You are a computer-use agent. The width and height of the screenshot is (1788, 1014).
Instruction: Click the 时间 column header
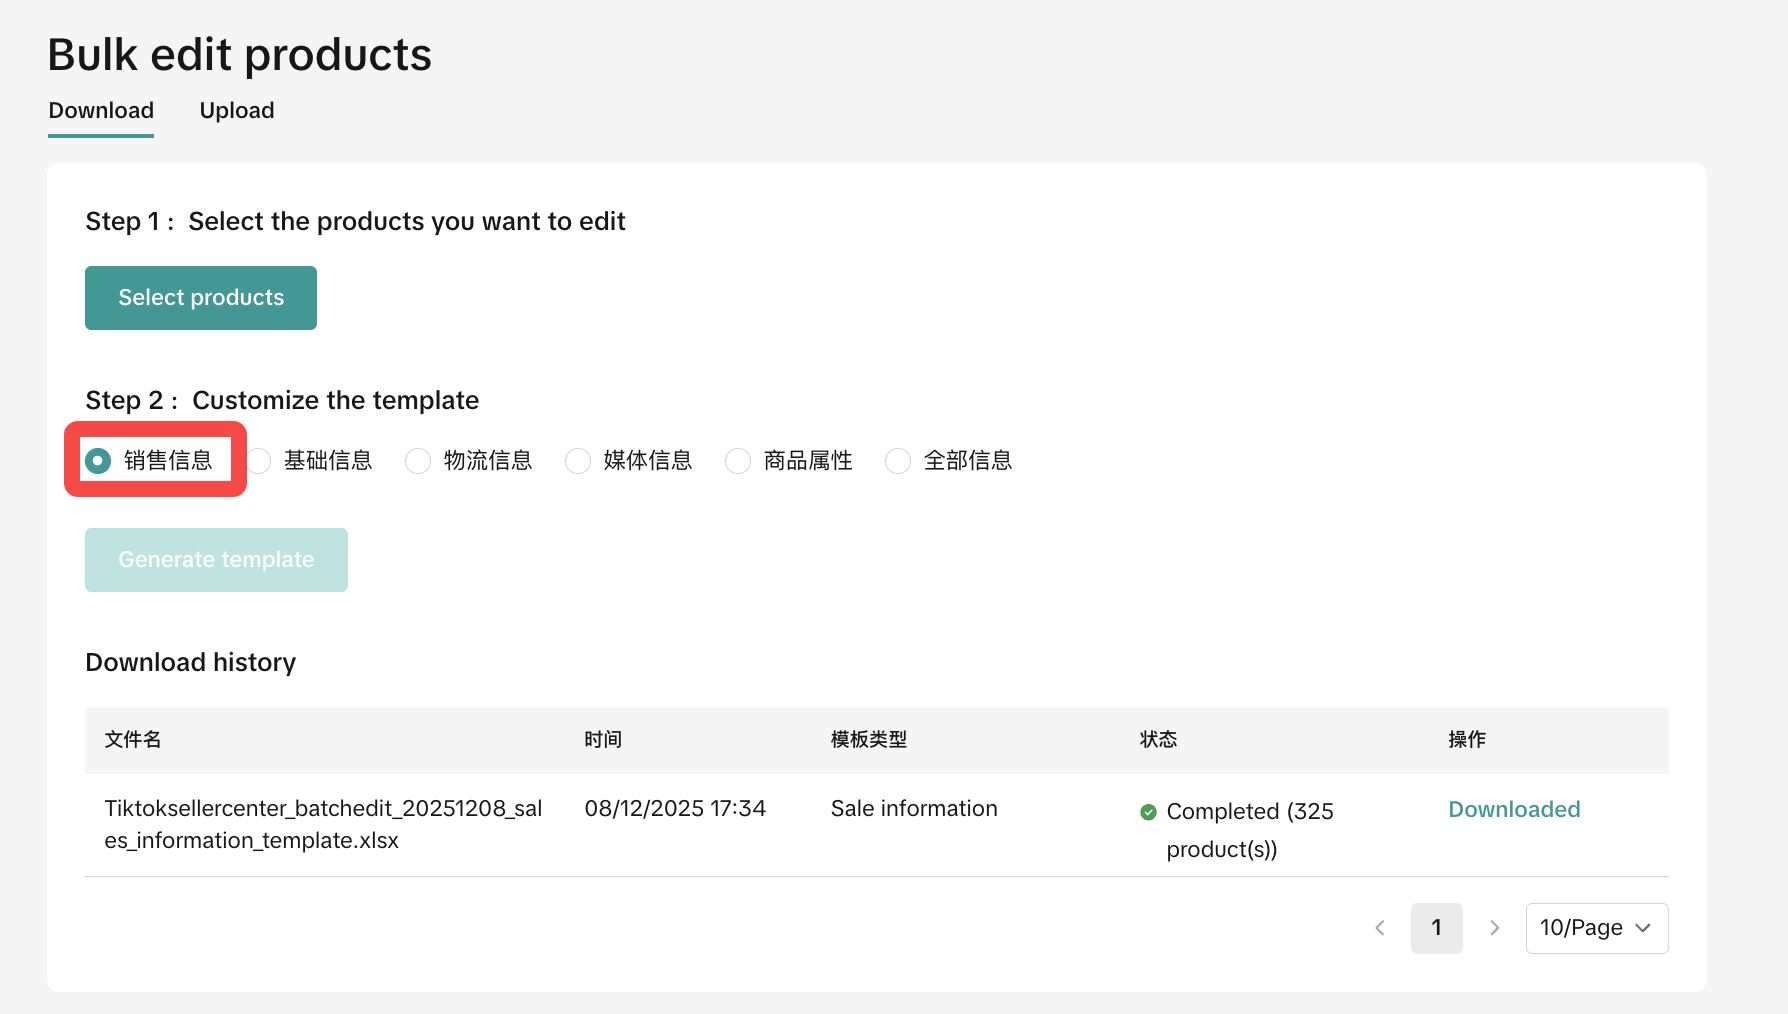pos(603,740)
